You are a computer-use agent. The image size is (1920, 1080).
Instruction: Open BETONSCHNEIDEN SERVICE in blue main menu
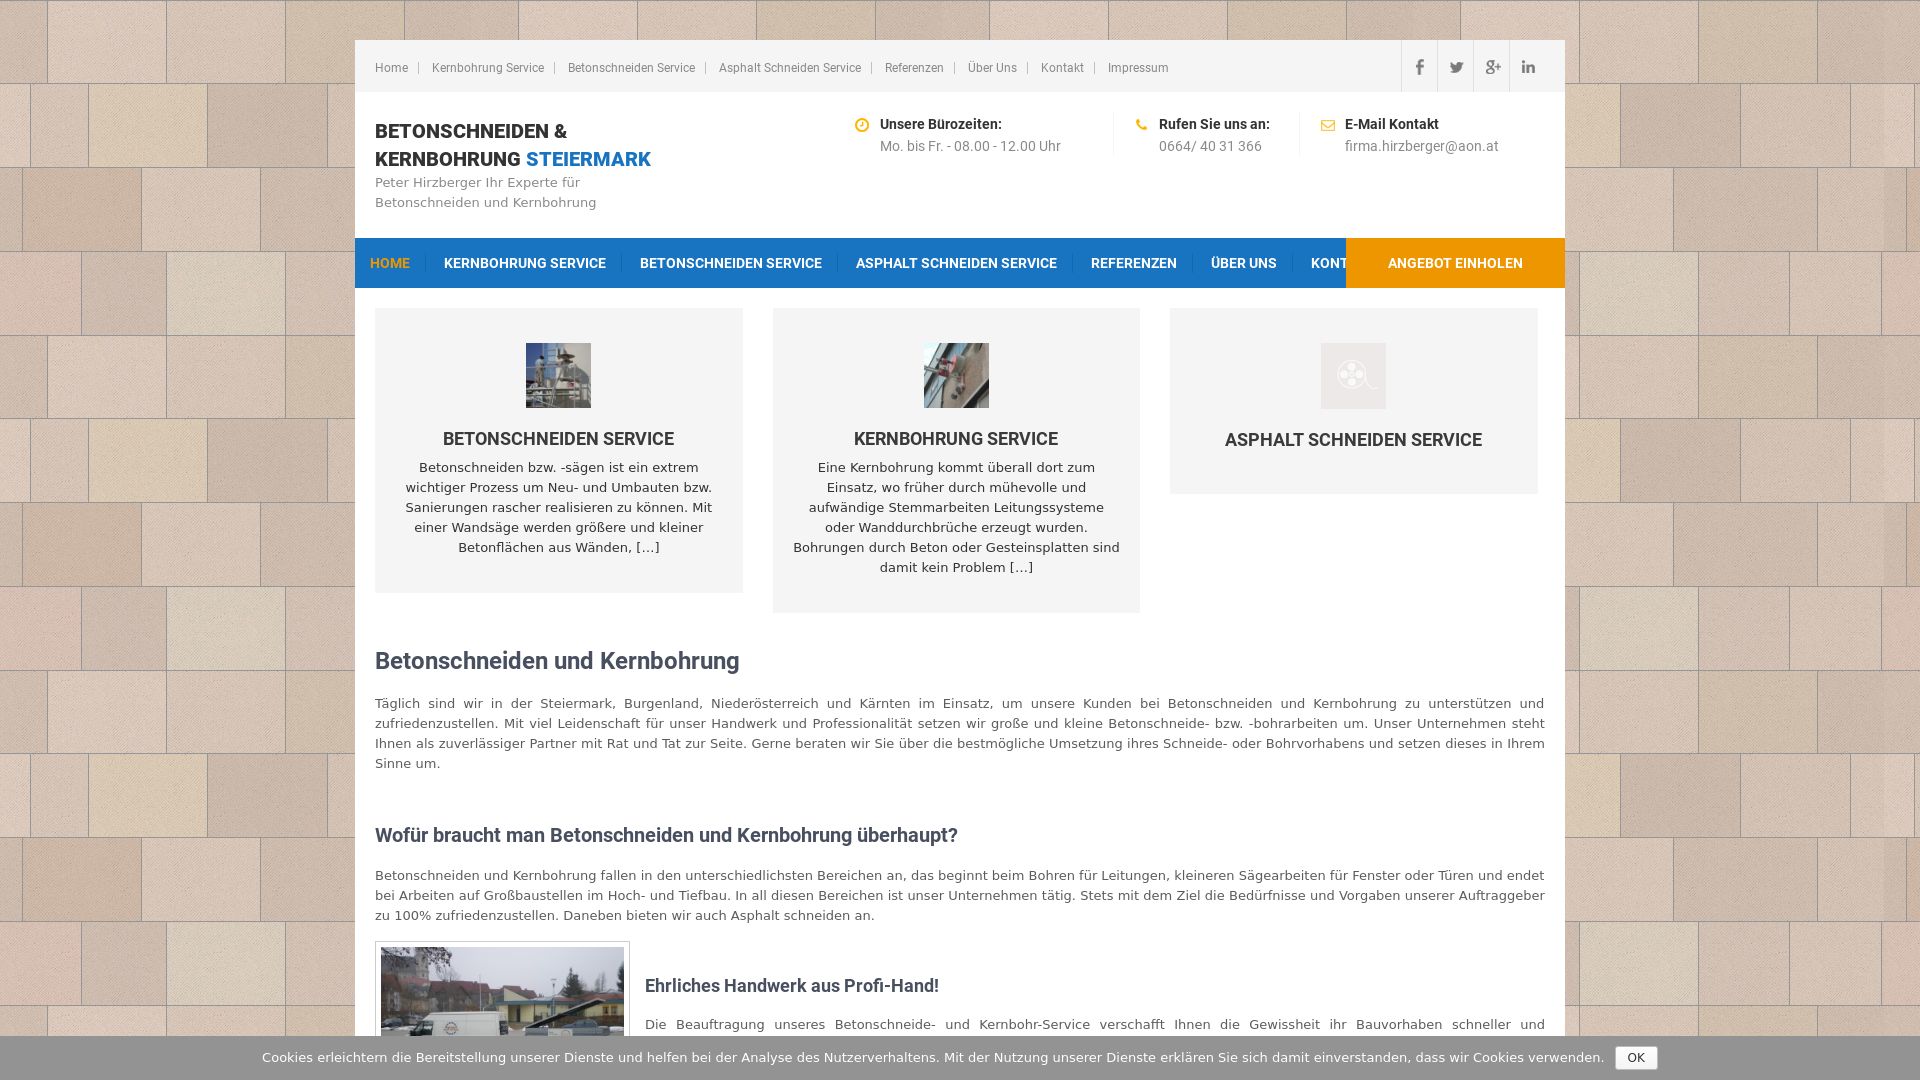coord(731,263)
